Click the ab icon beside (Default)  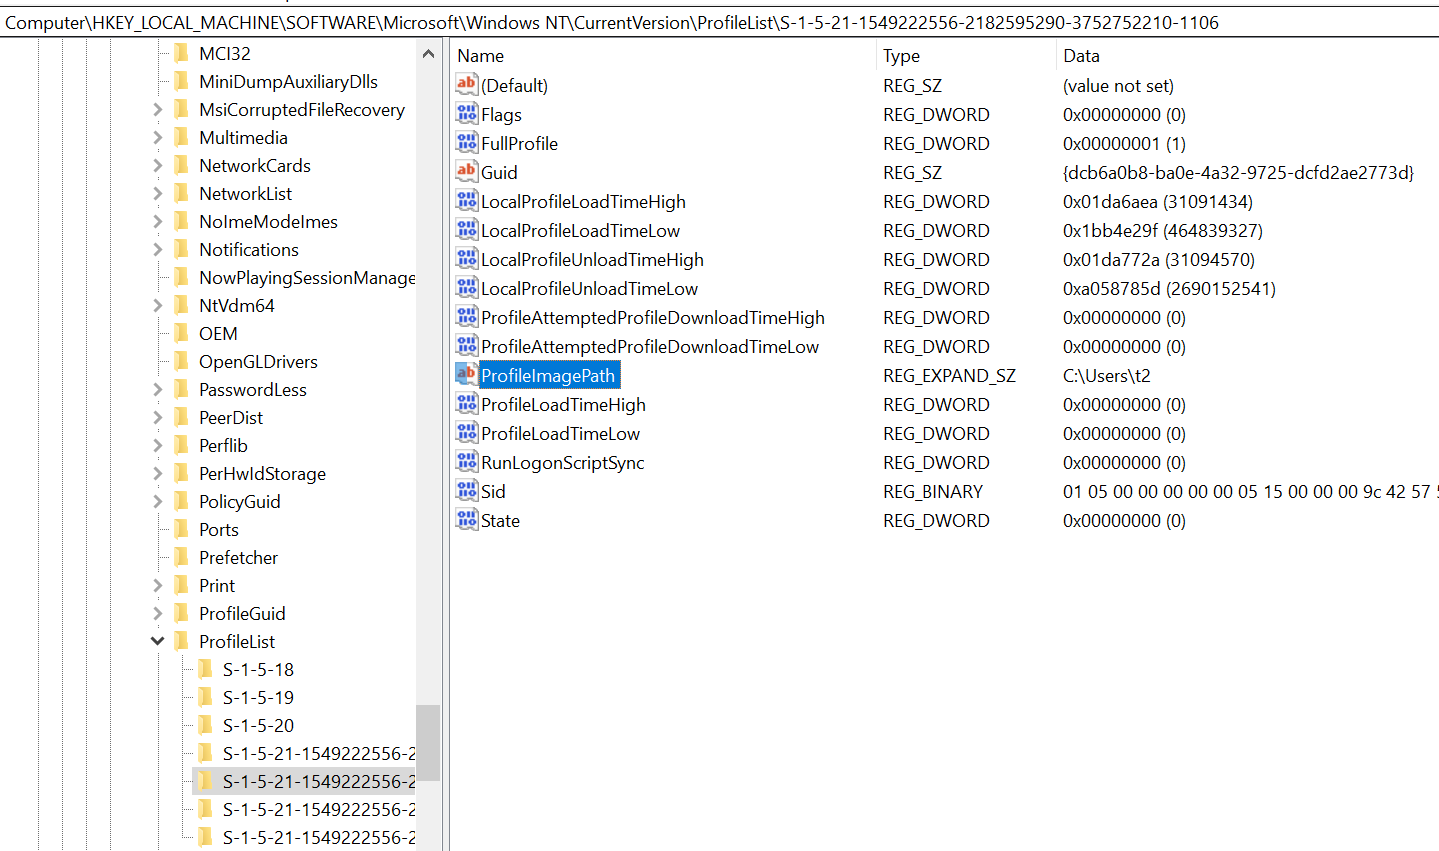coord(466,85)
